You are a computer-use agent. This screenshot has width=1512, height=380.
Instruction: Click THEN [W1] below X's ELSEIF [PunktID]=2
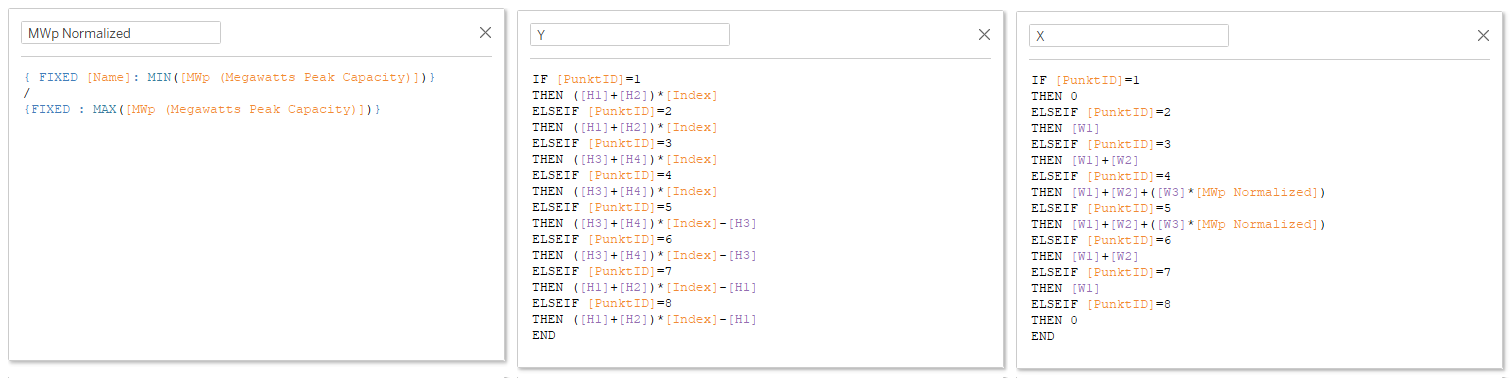click(x=1066, y=128)
